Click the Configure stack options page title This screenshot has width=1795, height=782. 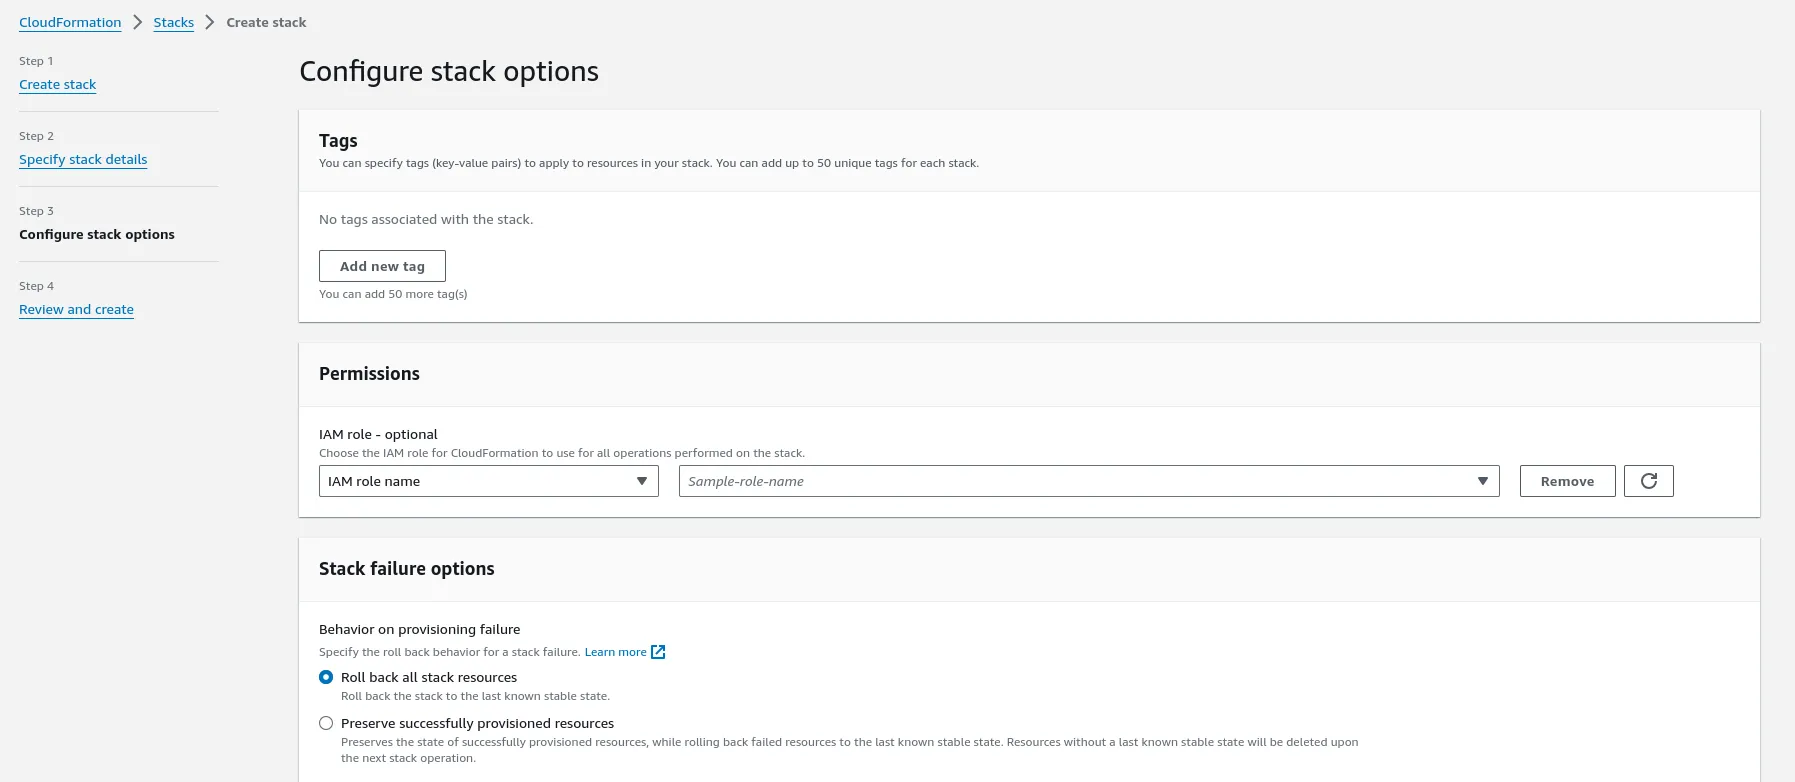pyautogui.click(x=449, y=72)
